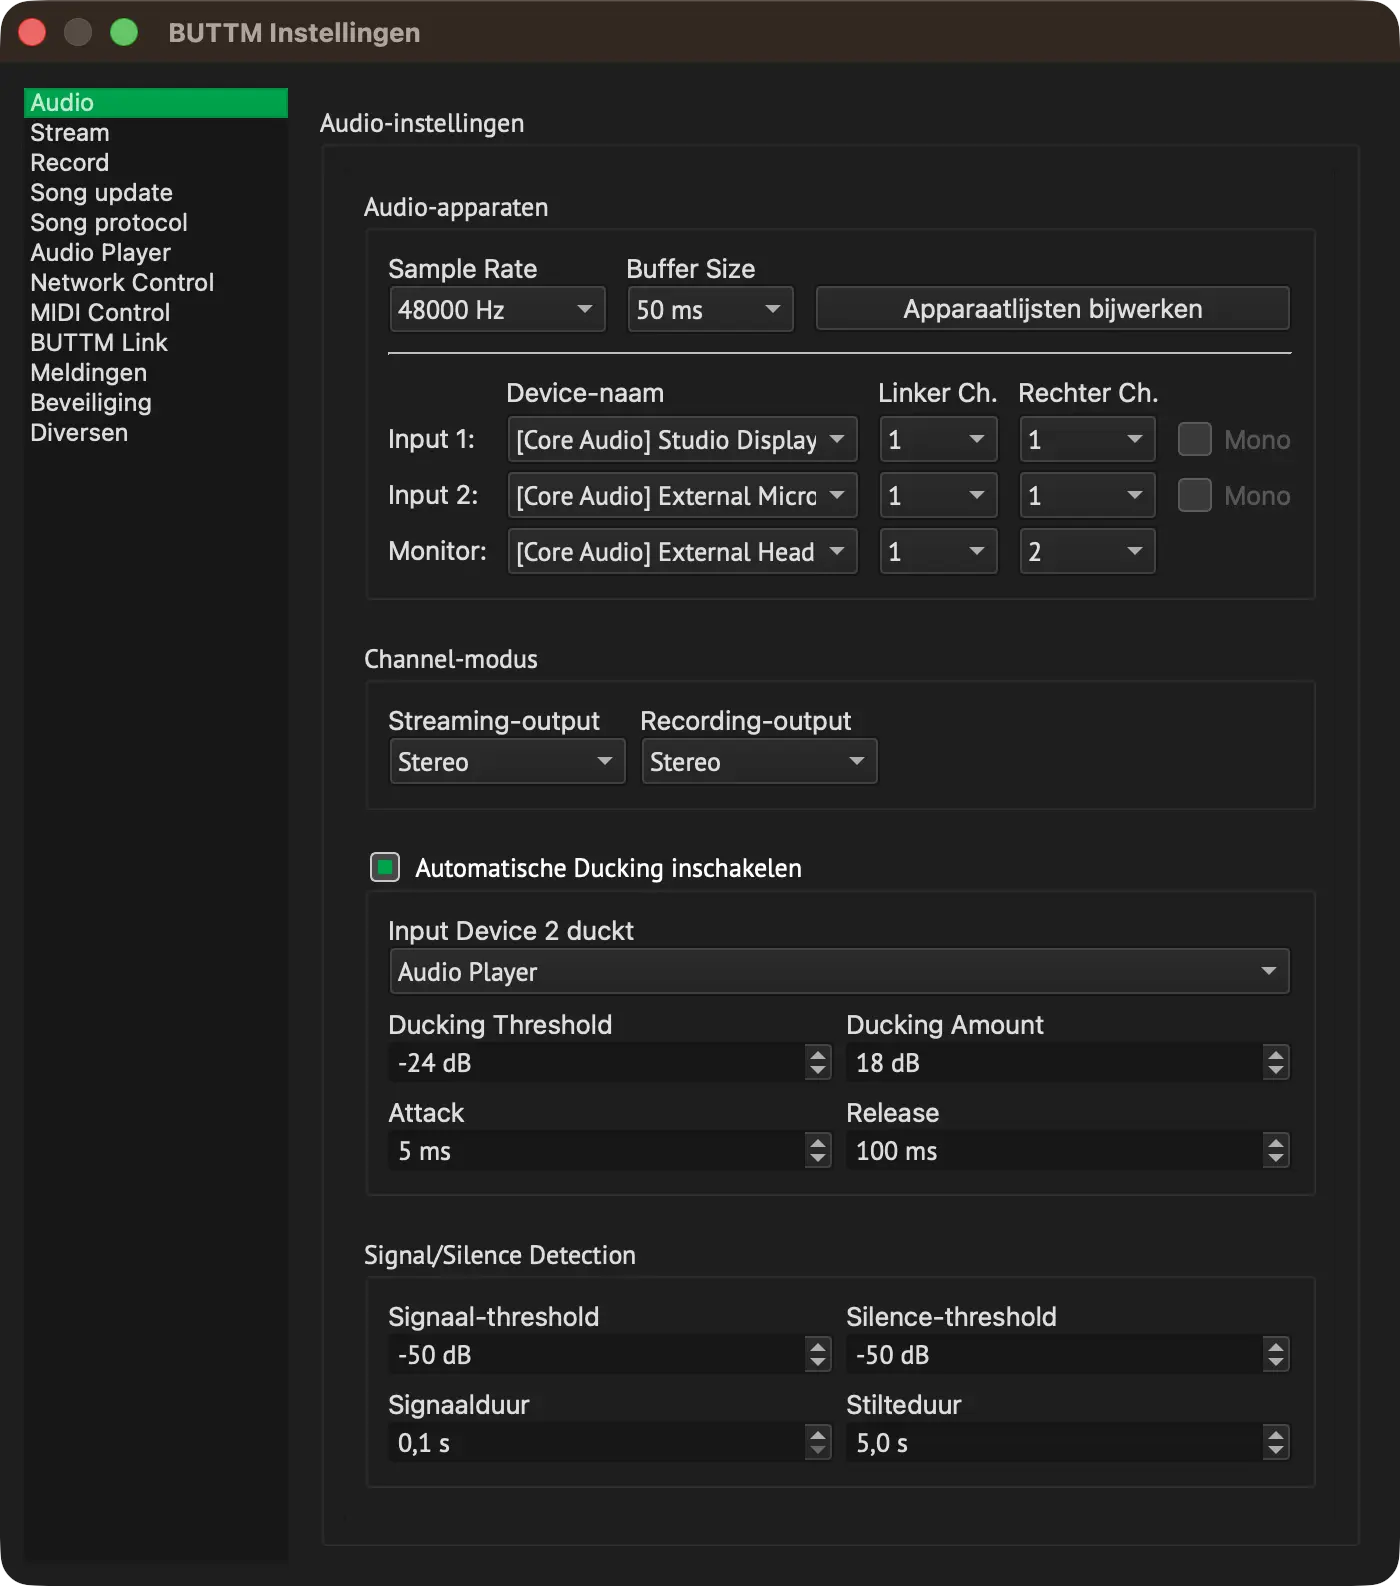Viewport: 1400px width, 1586px height.
Task: Click the Silence-threshold value field
Action: pyautogui.click(x=1054, y=1354)
